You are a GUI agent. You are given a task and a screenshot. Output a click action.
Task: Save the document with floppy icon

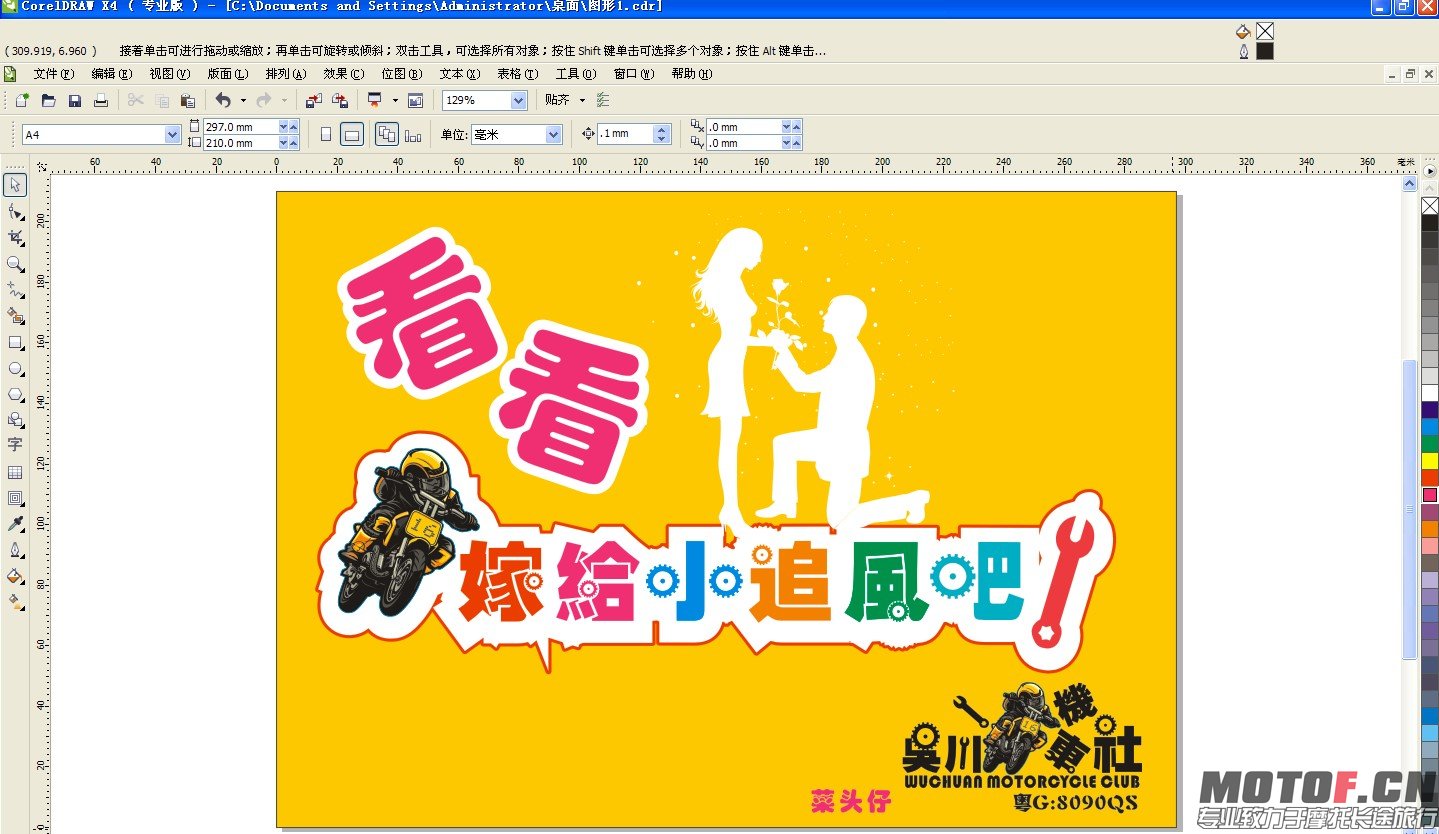(x=75, y=100)
